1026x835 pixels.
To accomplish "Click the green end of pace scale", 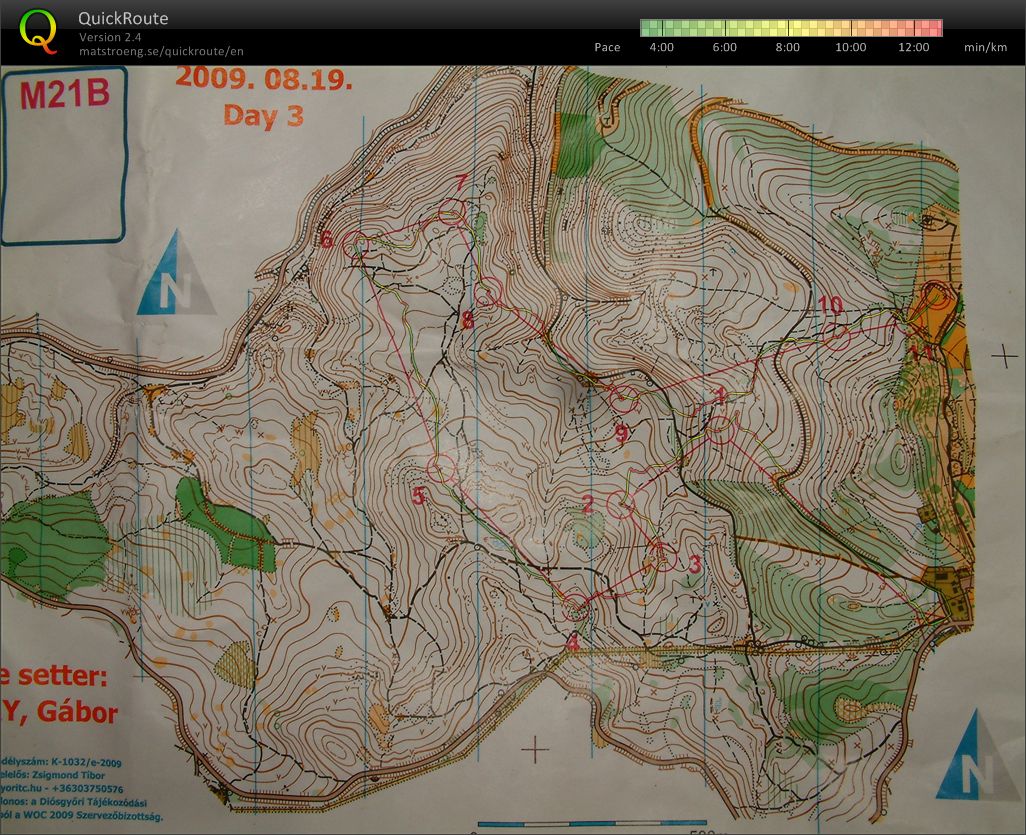I will [x=648, y=28].
